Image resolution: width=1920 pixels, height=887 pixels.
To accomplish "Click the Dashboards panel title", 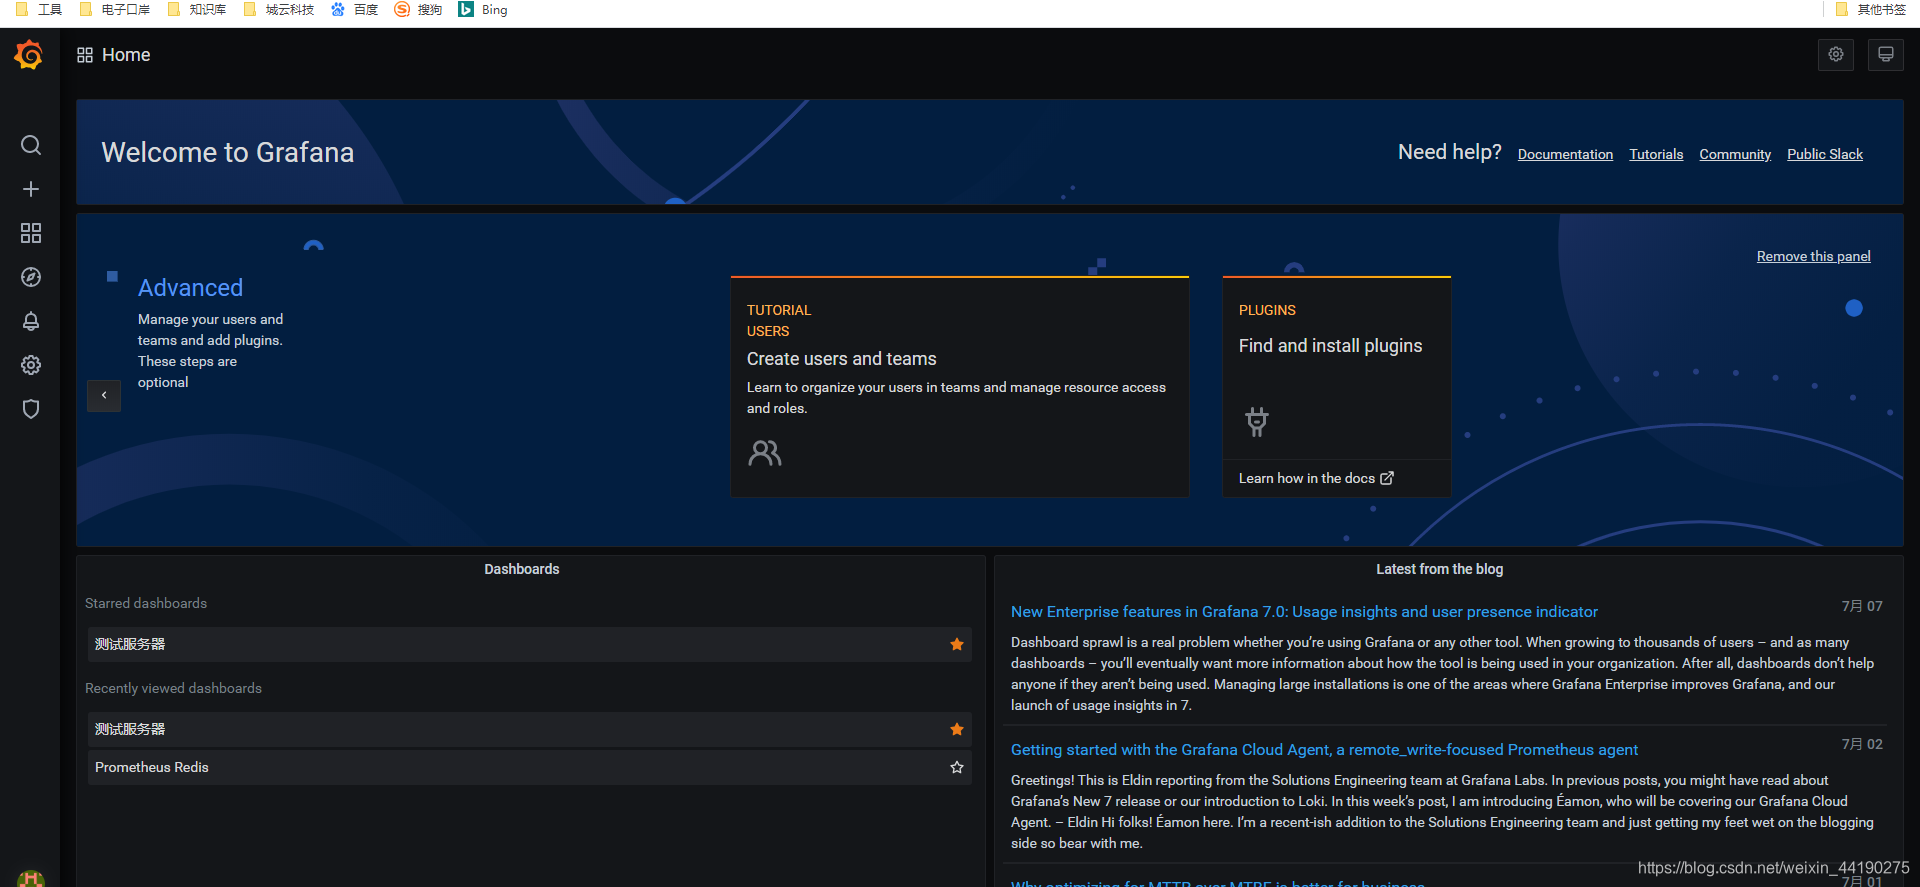I will (522, 569).
